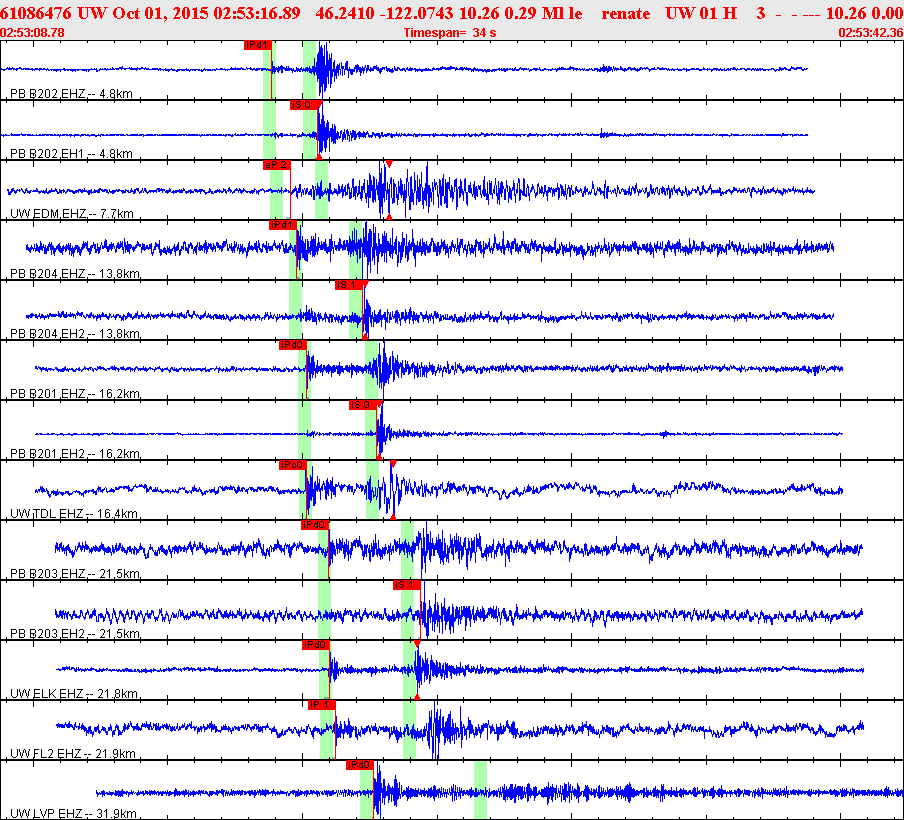The height and width of the screenshot is (820, 904).
Task: Select the iPd0 pick flag on ELK trace
Action: tap(316, 645)
